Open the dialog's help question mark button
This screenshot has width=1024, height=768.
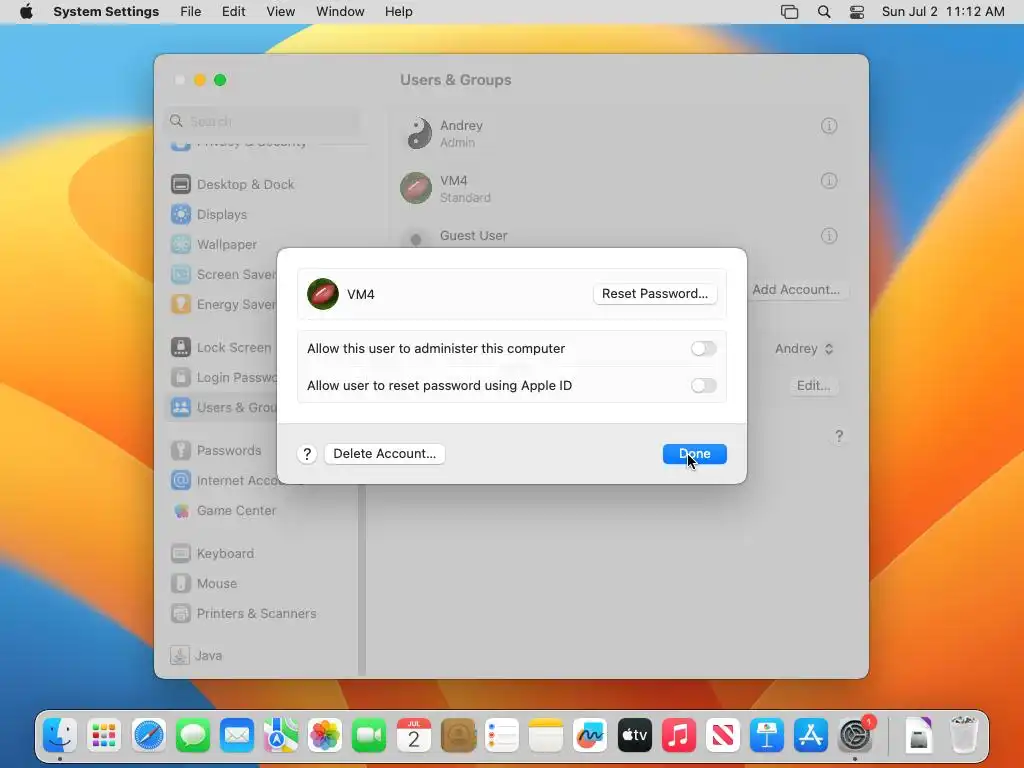[307, 454]
